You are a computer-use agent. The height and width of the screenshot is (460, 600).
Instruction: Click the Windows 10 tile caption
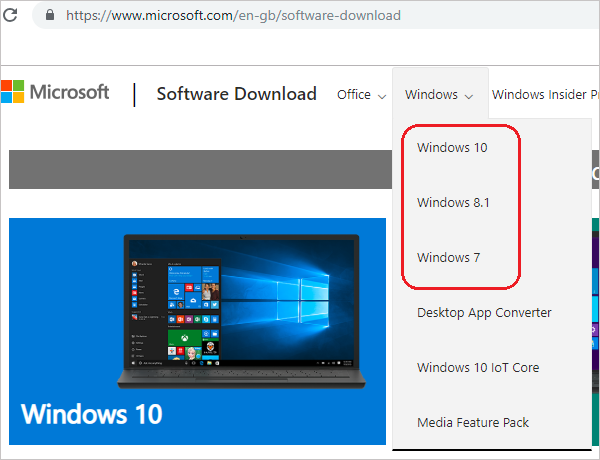tap(92, 414)
